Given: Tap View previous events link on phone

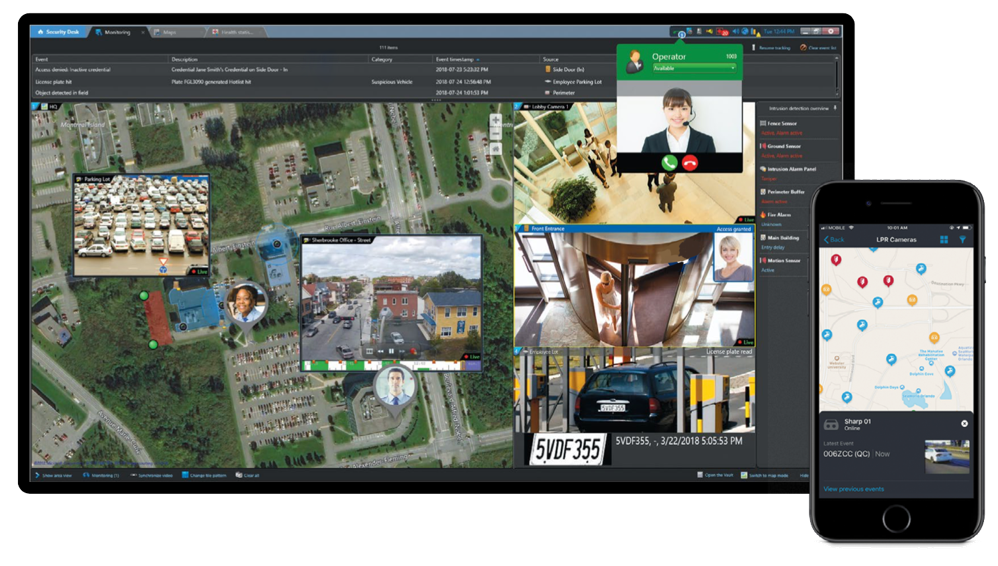Looking at the screenshot, I should (x=854, y=489).
